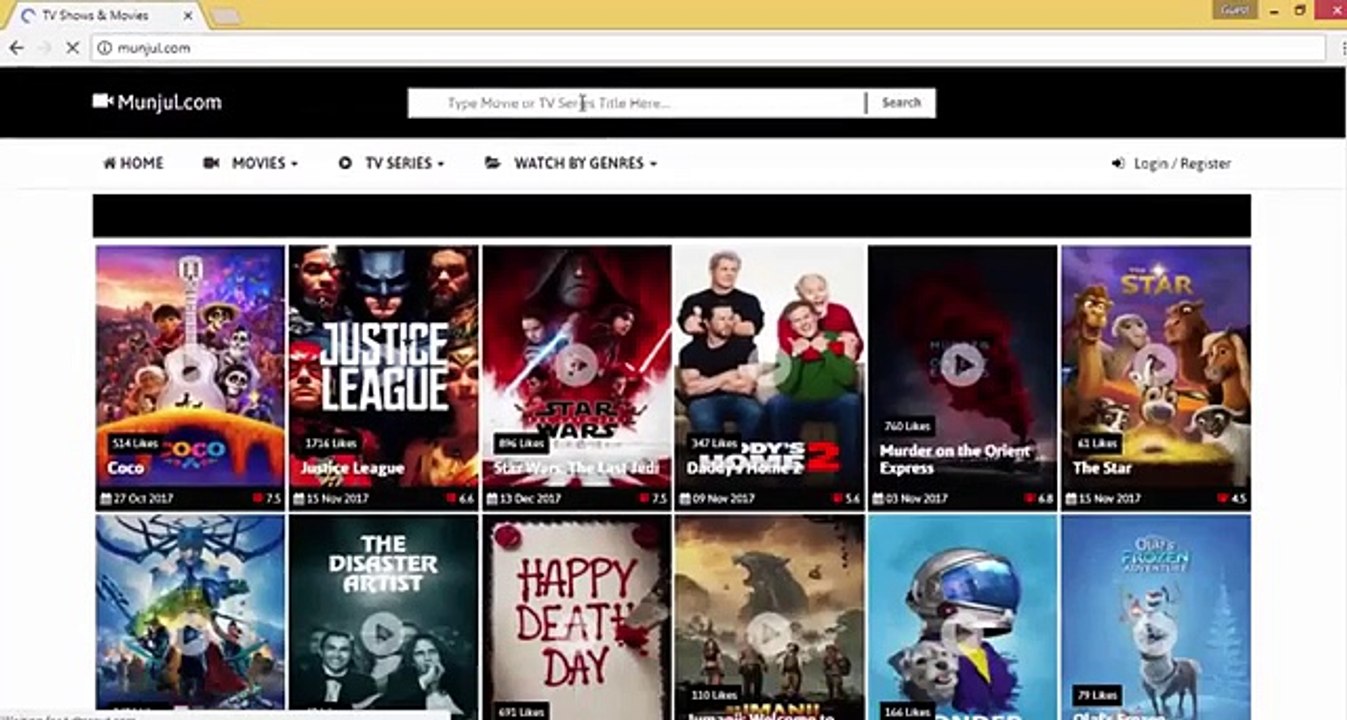Click the "03 Nov 2017" release date
Image resolution: width=1347 pixels, height=720 pixels.
(x=910, y=498)
